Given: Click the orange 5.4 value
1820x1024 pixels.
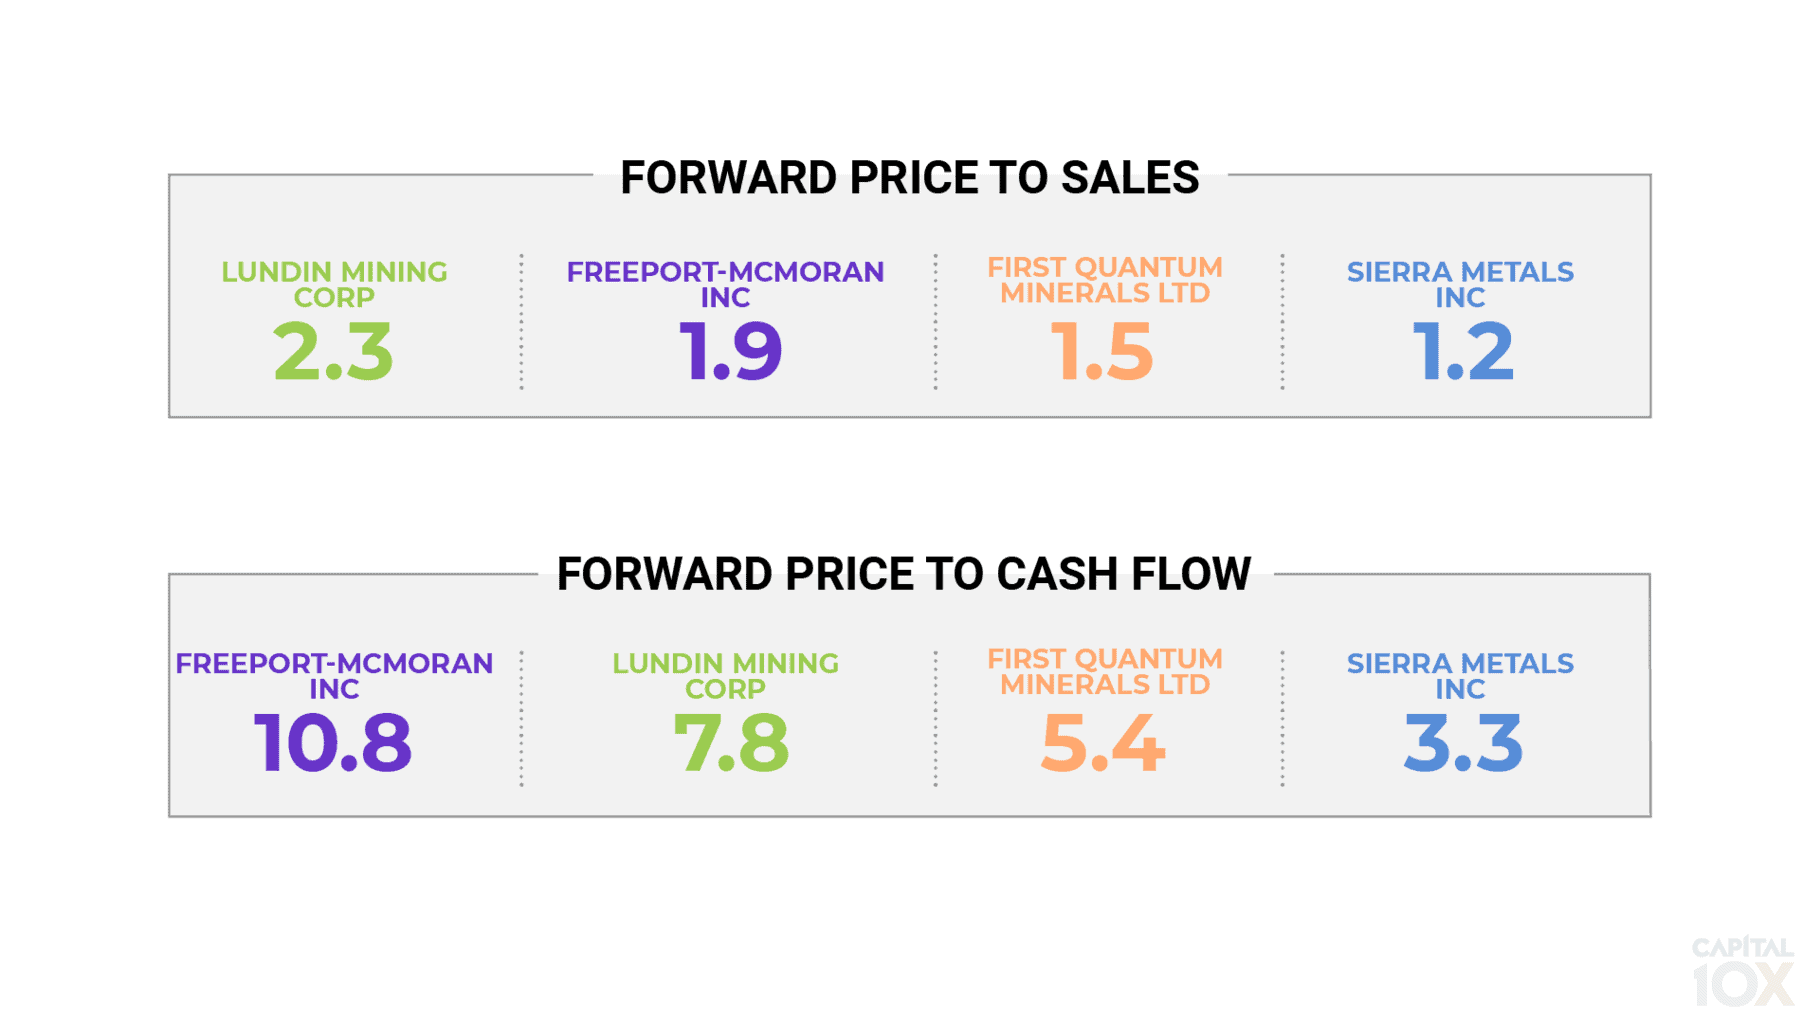Looking at the screenshot, I should pyautogui.click(x=1102, y=743).
